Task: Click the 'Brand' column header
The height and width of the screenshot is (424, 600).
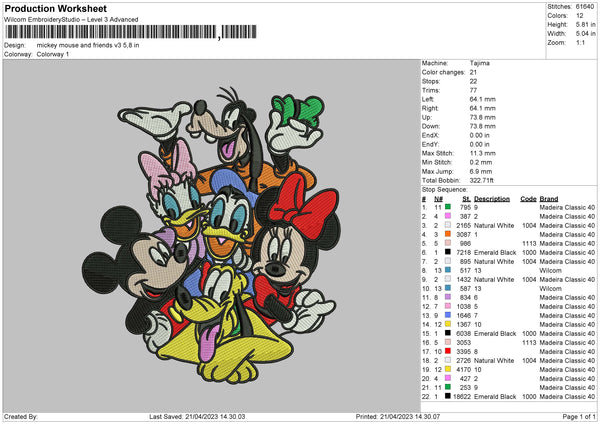Action: pyautogui.click(x=549, y=199)
